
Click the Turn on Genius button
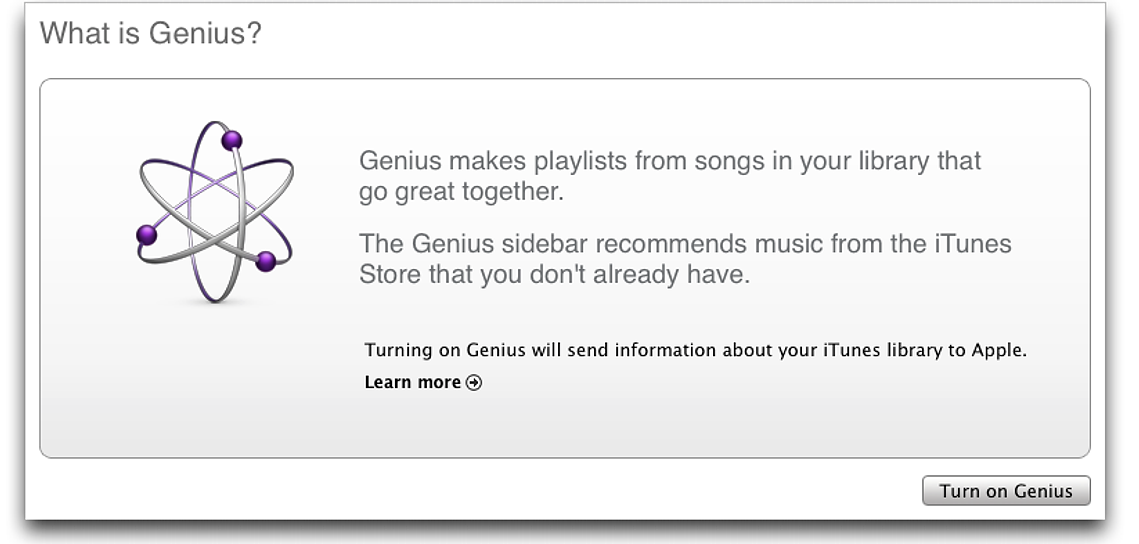coord(1006,491)
